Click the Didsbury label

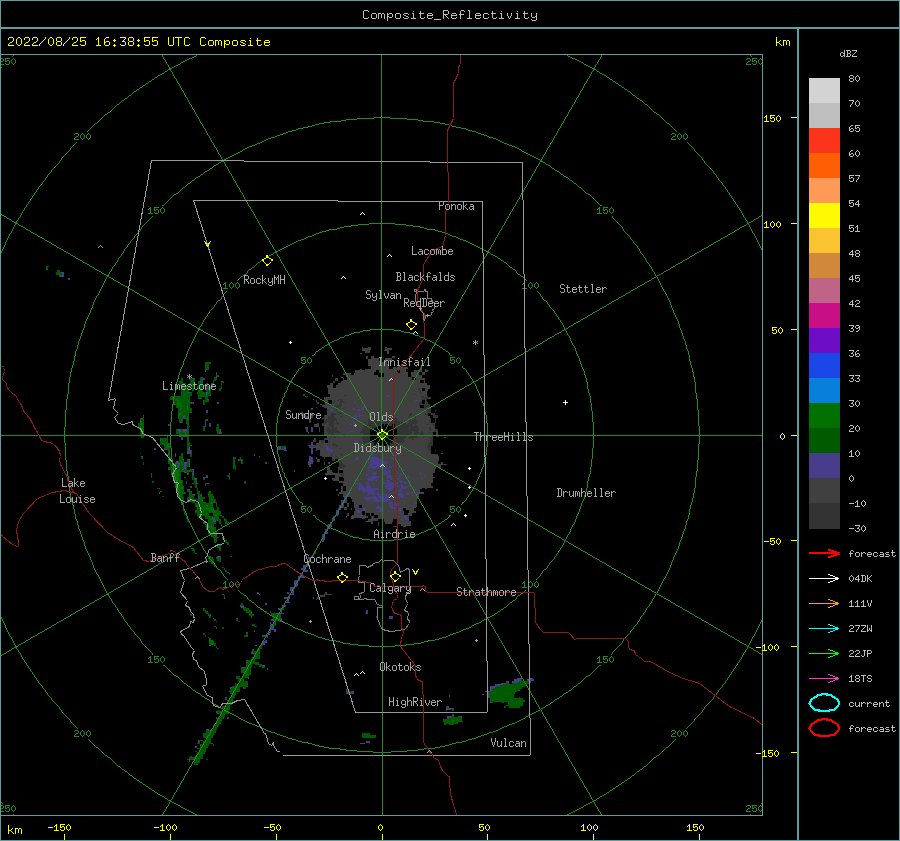pyautogui.click(x=377, y=448)
